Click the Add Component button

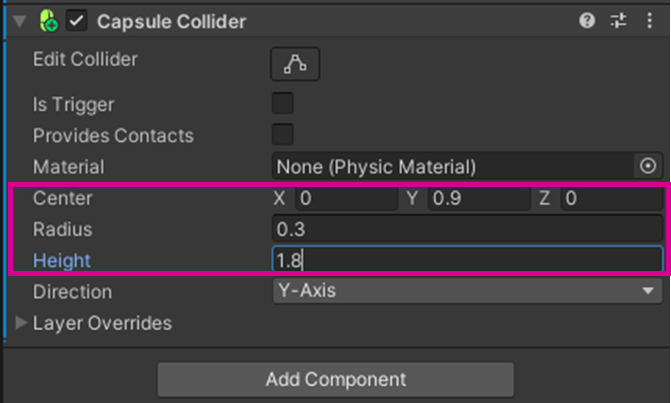[335, 380]
